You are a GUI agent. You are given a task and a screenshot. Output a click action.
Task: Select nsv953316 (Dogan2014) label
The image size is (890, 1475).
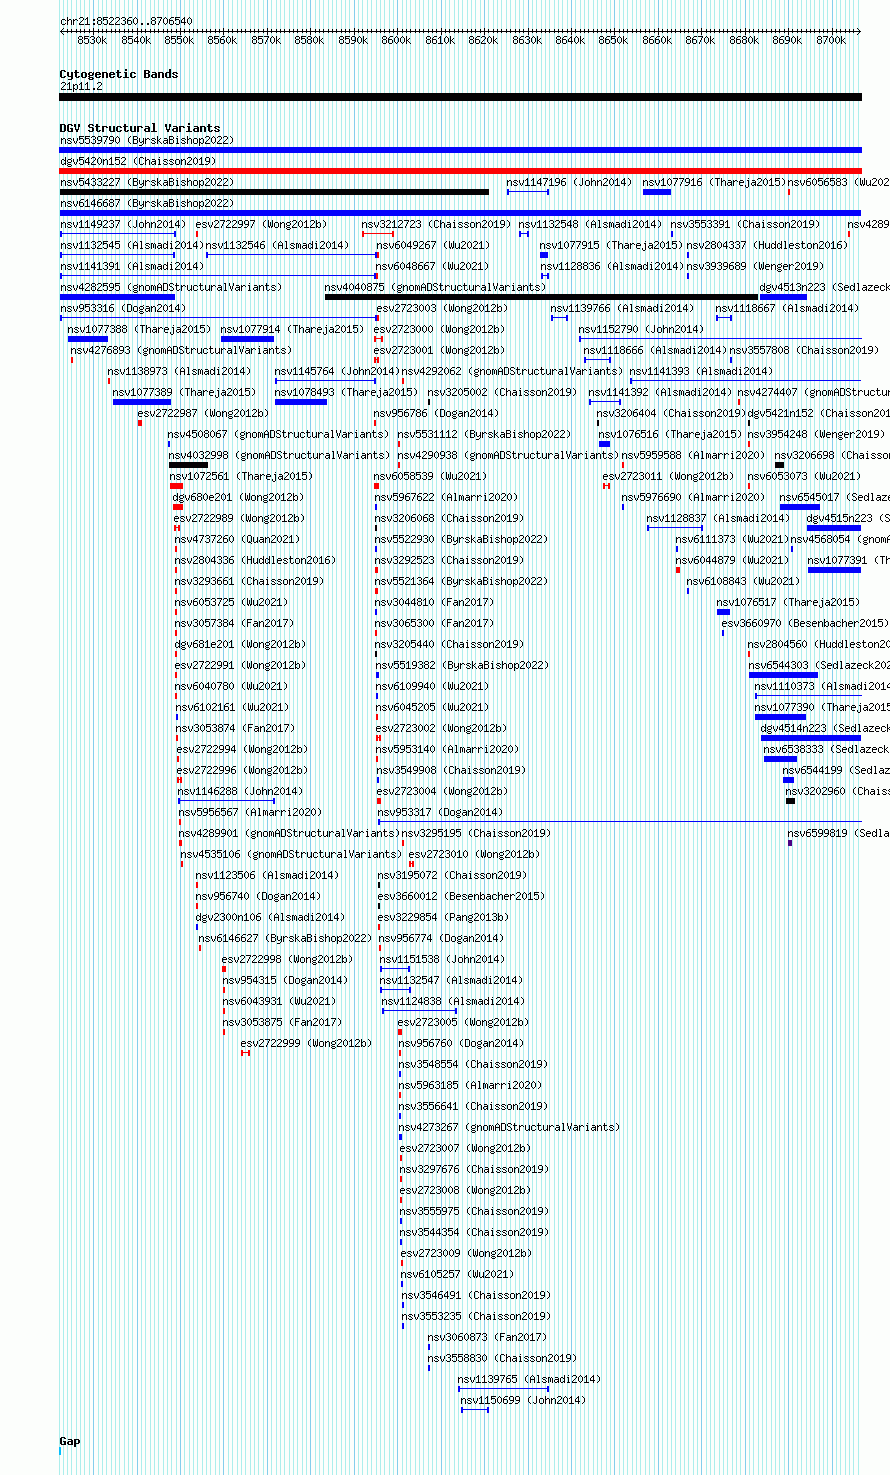click(x=122, y=308)
